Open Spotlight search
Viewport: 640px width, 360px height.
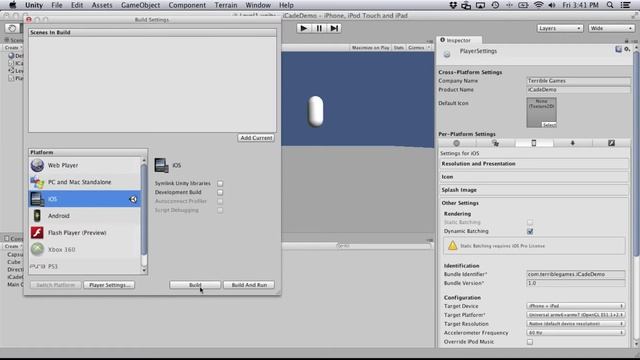[x=610, y=5]
